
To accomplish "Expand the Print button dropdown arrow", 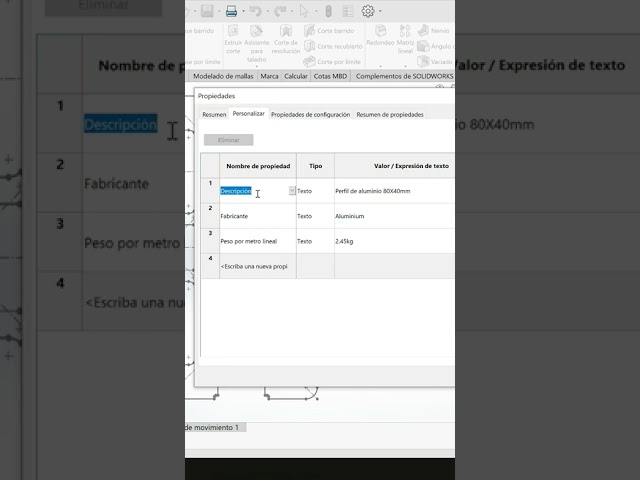I will [x=244, y=11].
